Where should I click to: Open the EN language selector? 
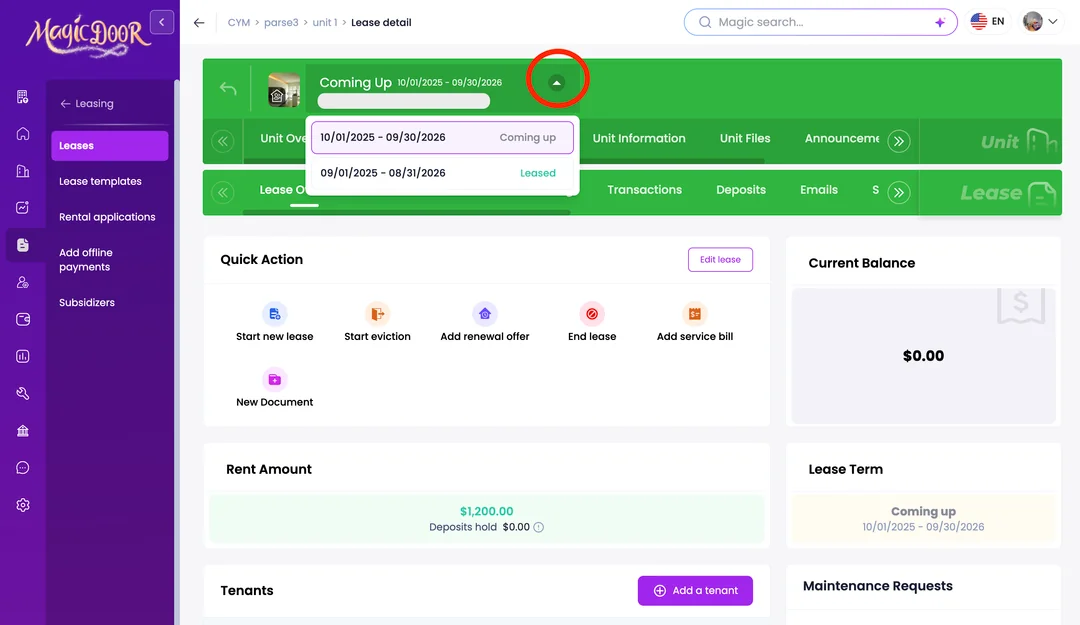[x=987, y=22]
